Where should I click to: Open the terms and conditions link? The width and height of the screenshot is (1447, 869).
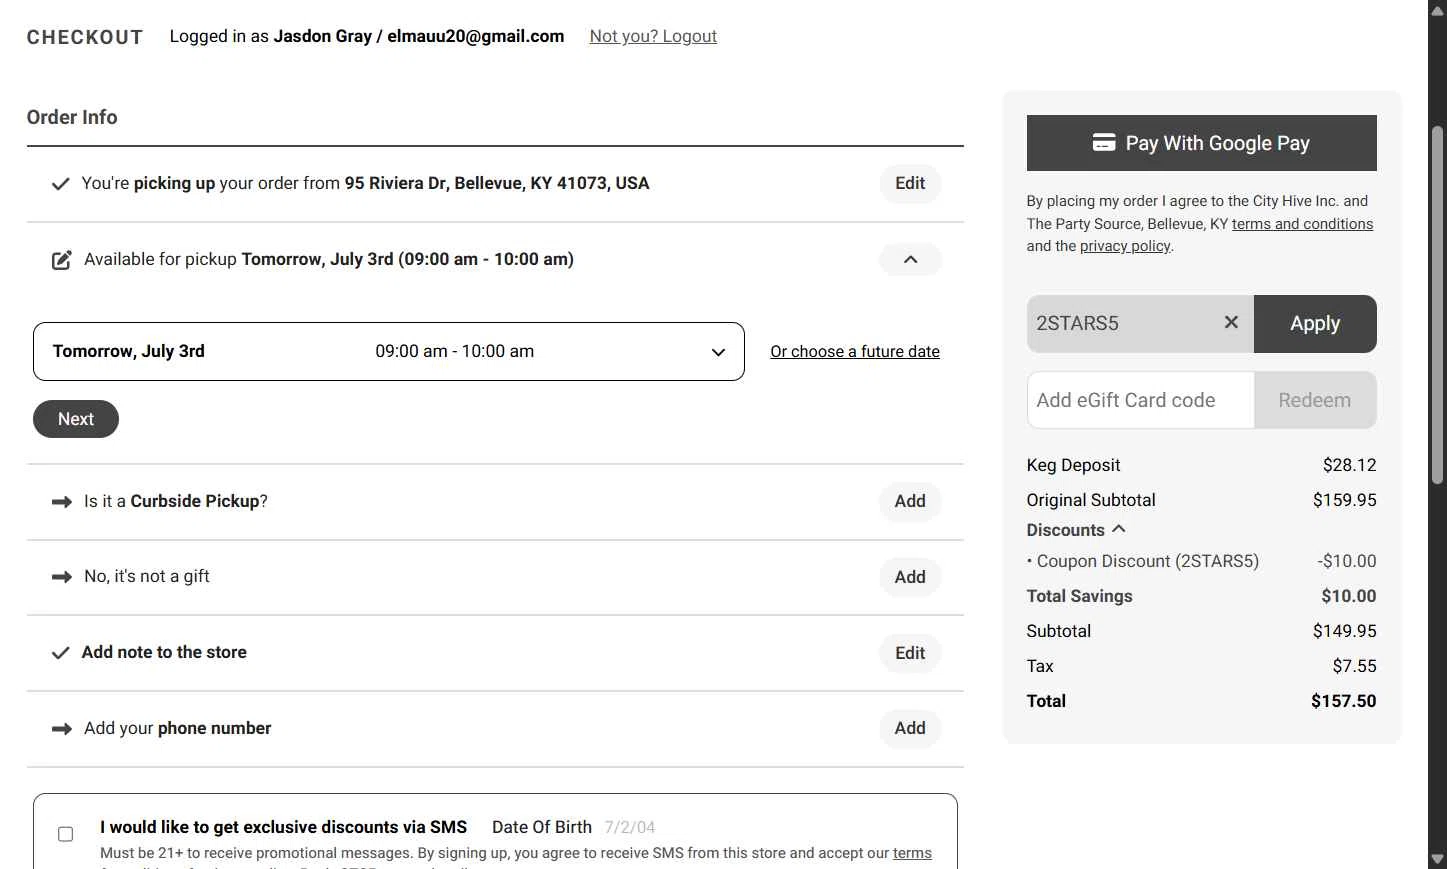pyautogui.click(x=1302, y=224)
